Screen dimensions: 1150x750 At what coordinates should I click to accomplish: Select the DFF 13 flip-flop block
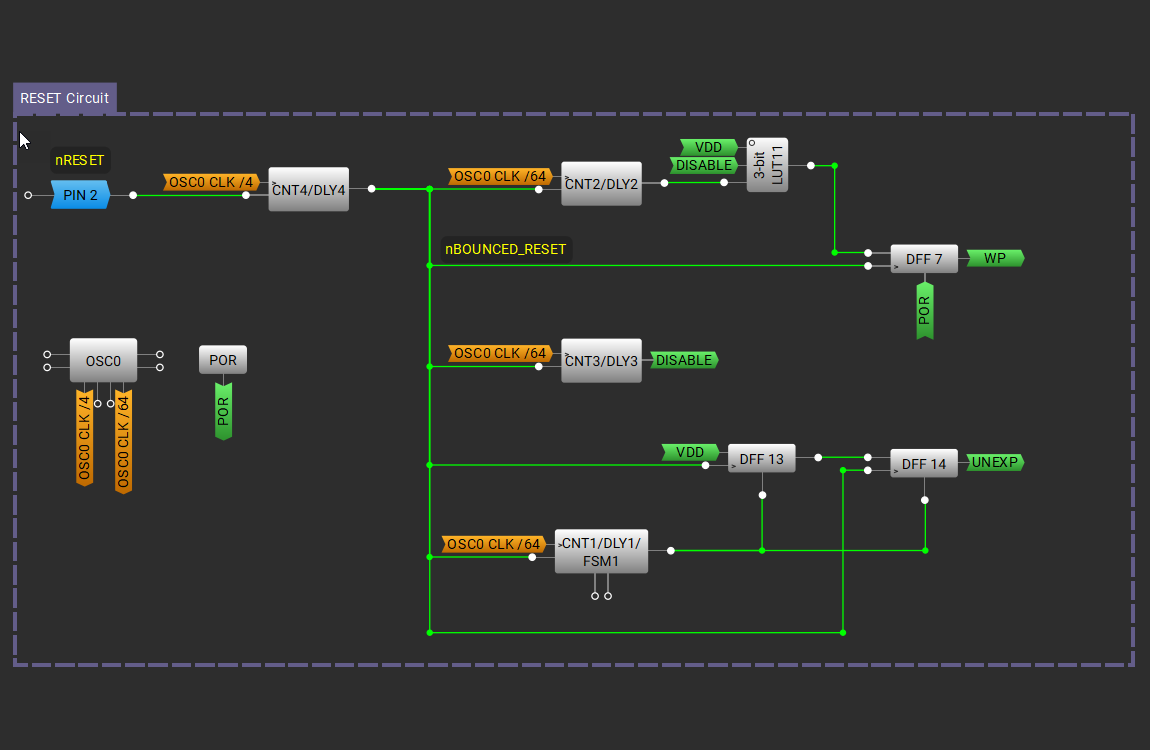(x=761, y=459)
